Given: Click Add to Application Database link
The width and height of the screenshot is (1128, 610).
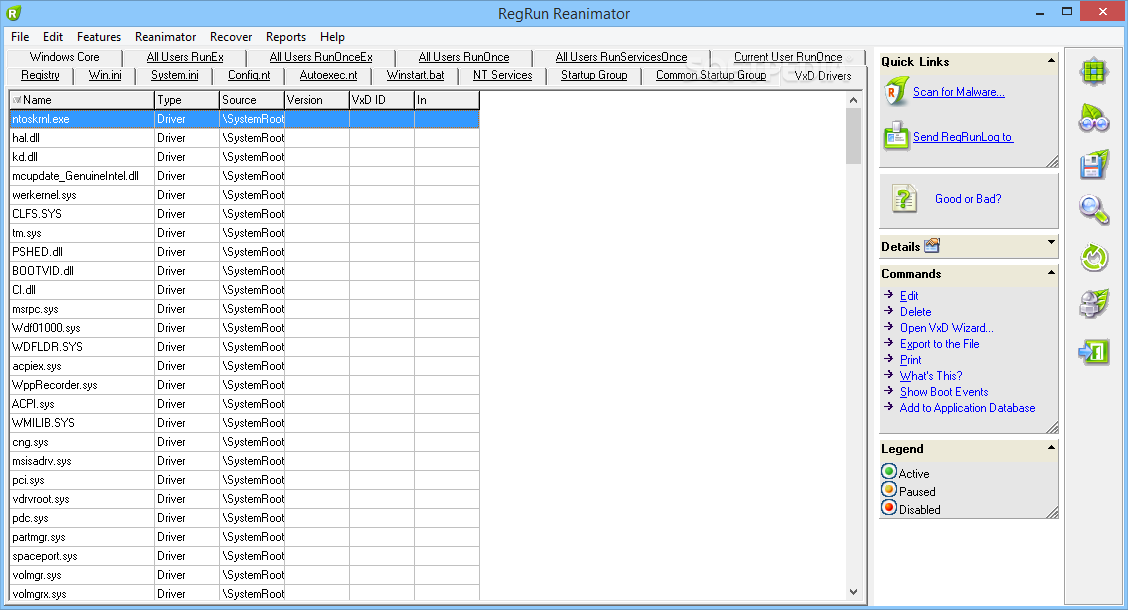Looking at the screenshot, I should point(967,408).
